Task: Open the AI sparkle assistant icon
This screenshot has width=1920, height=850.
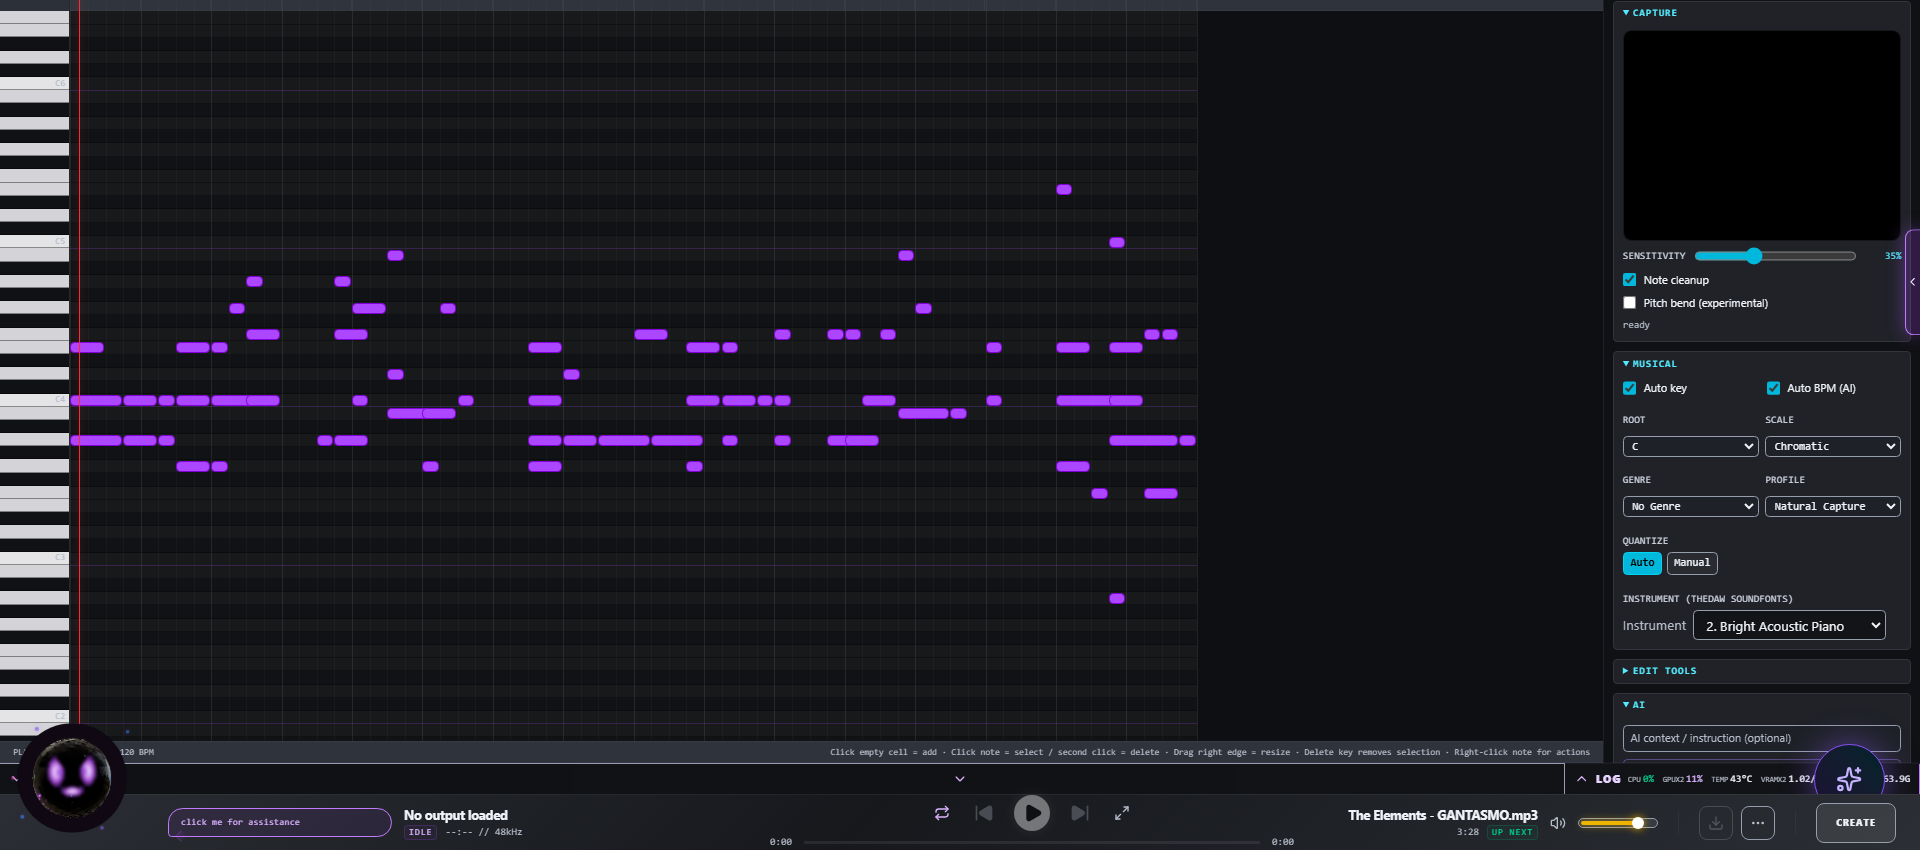Action: (x=1849, y=778)
